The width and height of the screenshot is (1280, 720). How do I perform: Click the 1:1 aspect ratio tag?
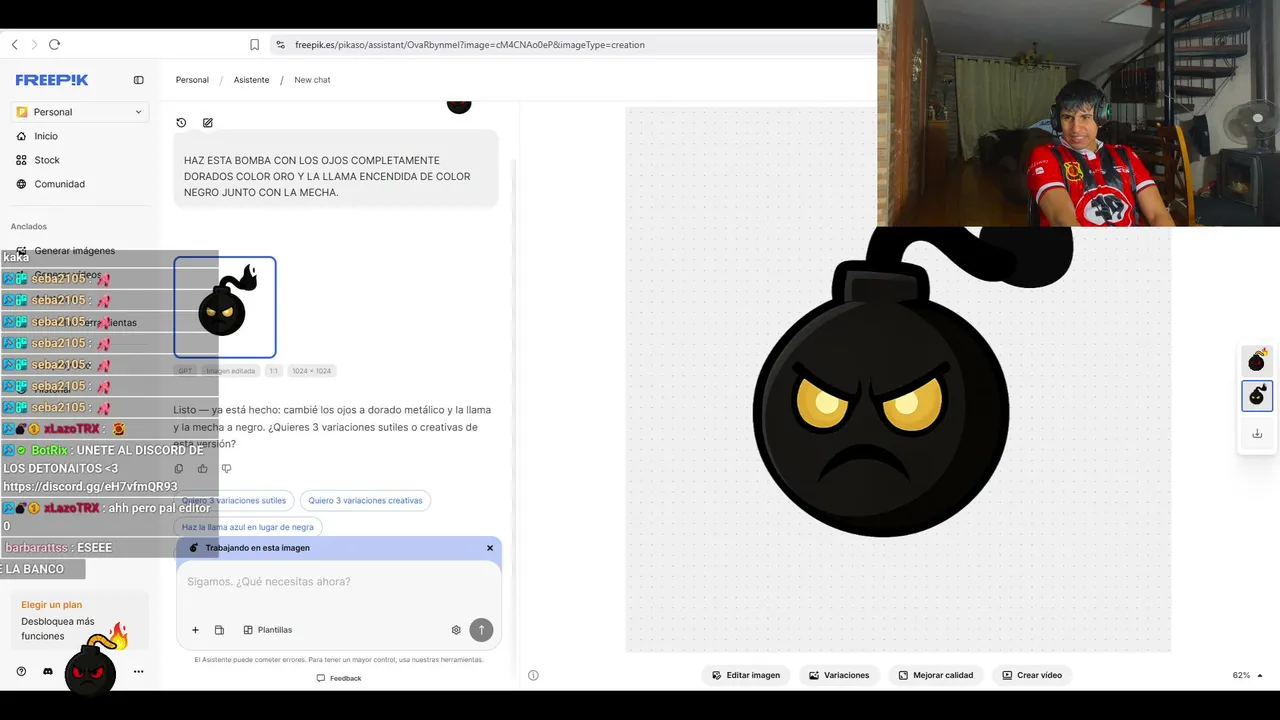273,371
